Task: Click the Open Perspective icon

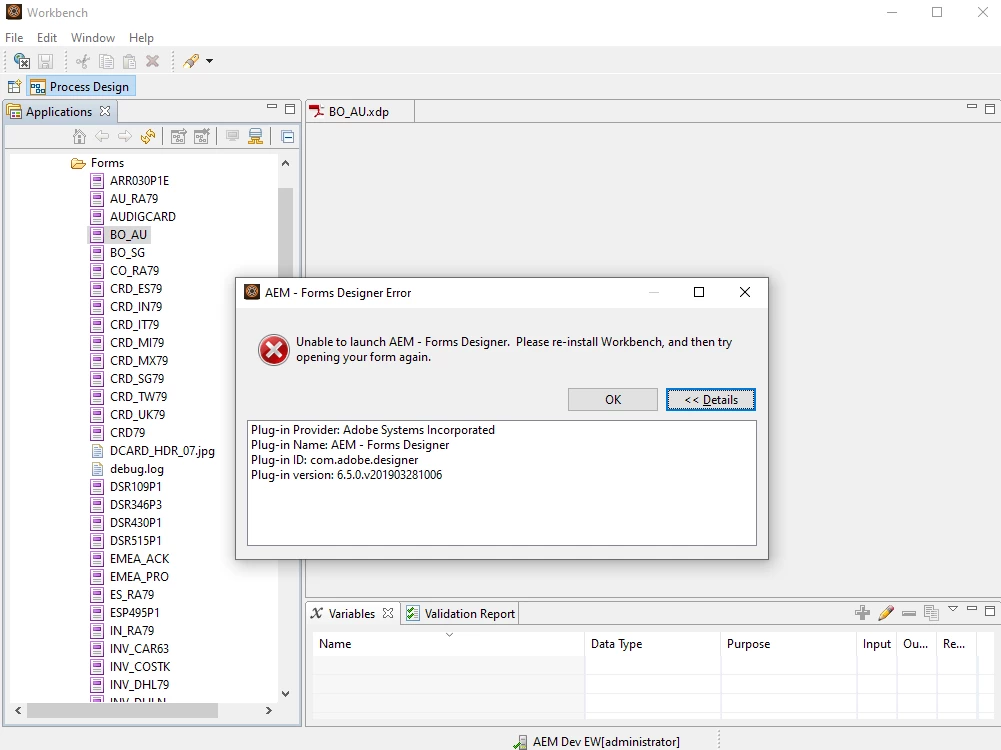Action: [14, 86]
